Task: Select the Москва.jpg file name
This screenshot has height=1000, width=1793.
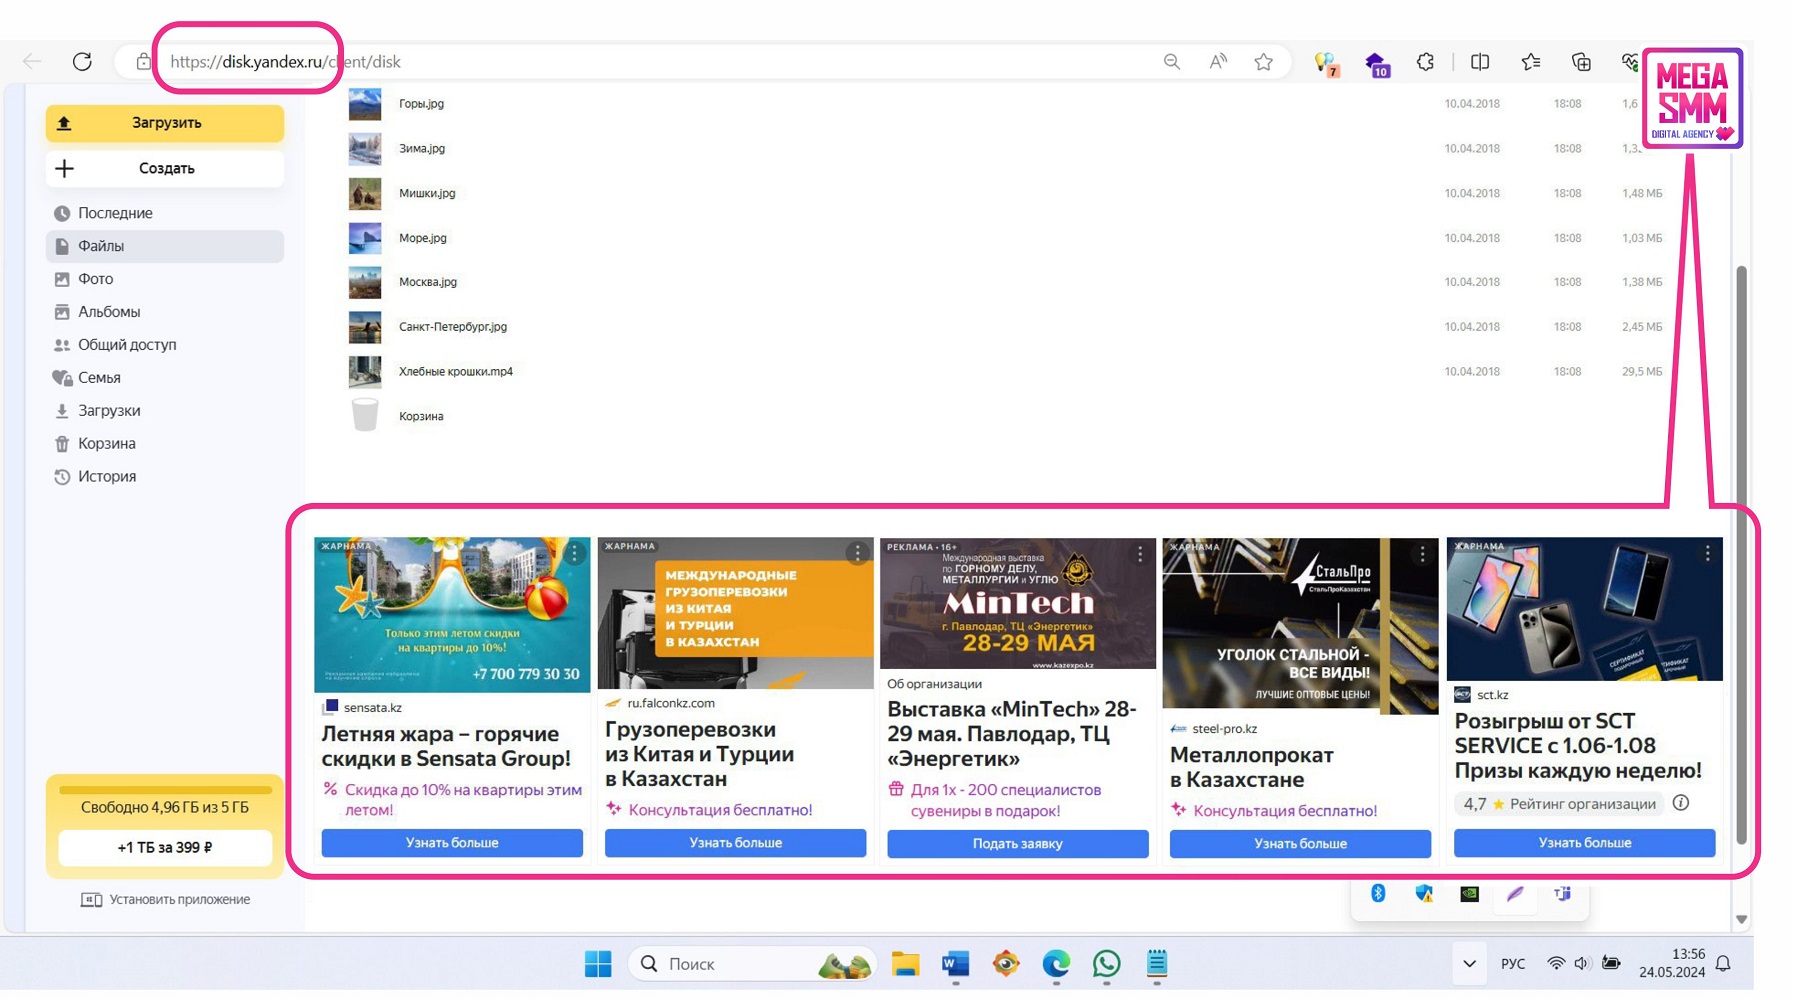Action: point(428,282)
